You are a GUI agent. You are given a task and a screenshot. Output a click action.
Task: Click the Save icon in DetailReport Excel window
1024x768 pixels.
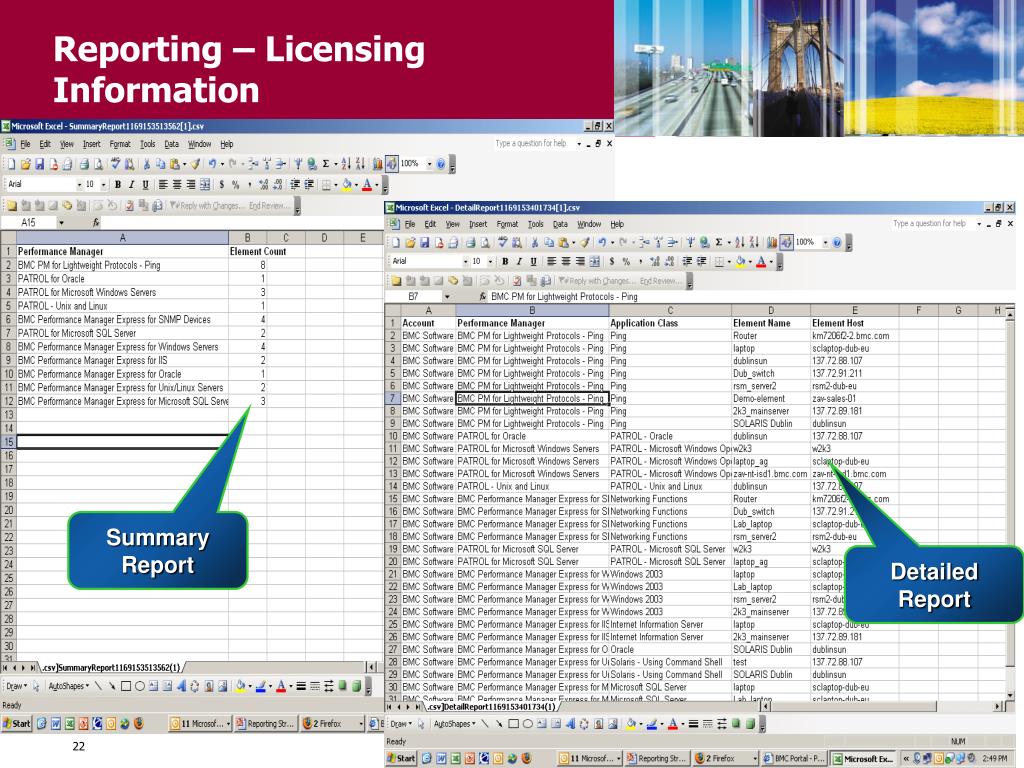click(x=424, y=243)
